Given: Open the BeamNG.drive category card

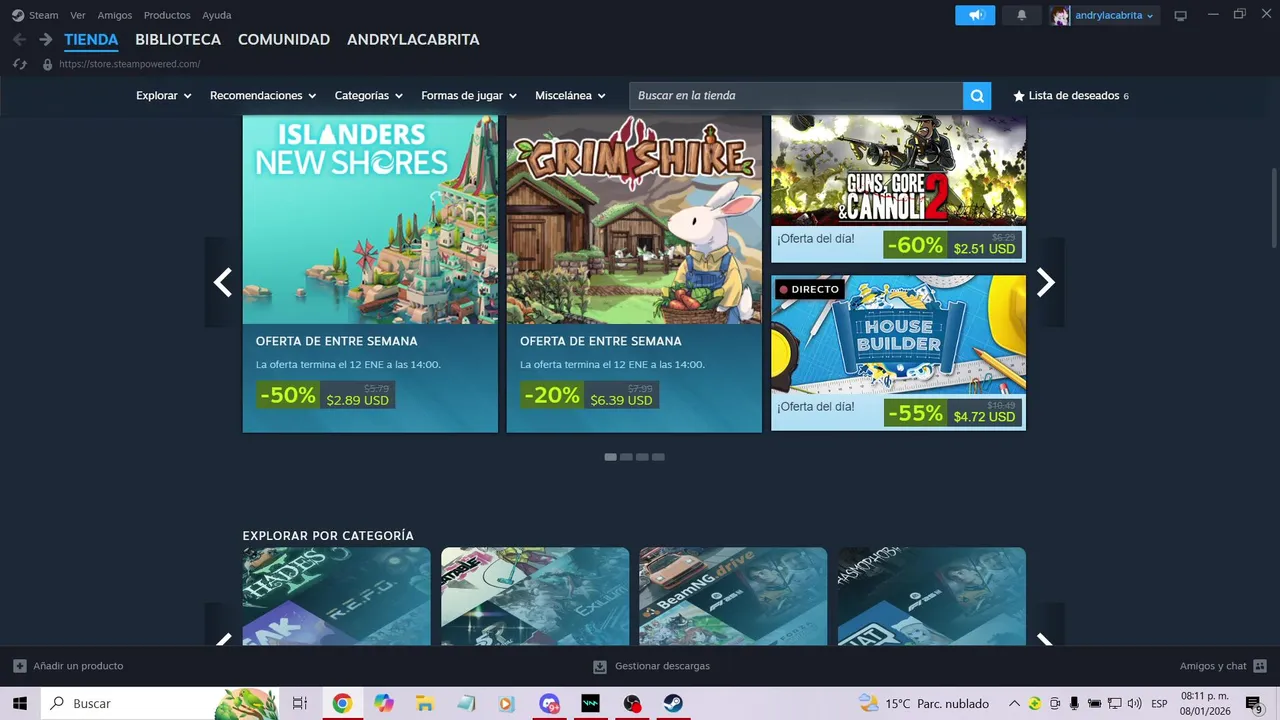Looking at the screenshot, I should point(733,596).
